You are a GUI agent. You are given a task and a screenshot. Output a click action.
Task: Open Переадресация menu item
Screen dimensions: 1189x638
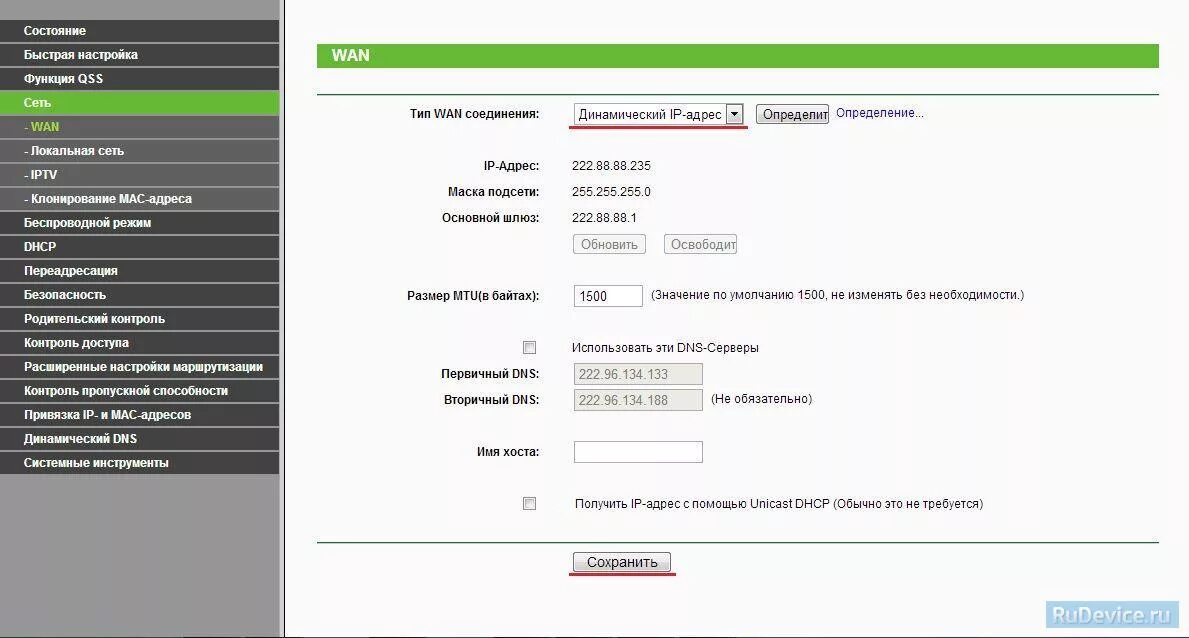(x=140, y=271)
